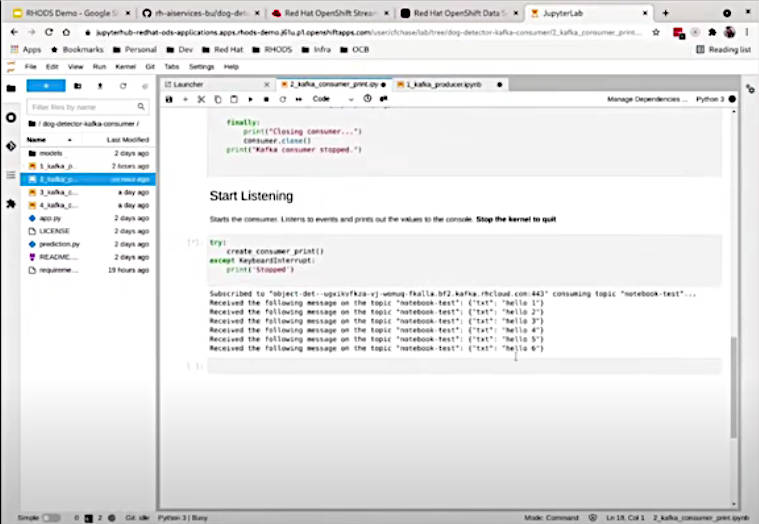Open the Git panel in left sidebar
759x524 pixels.
(x=11, y=146)
